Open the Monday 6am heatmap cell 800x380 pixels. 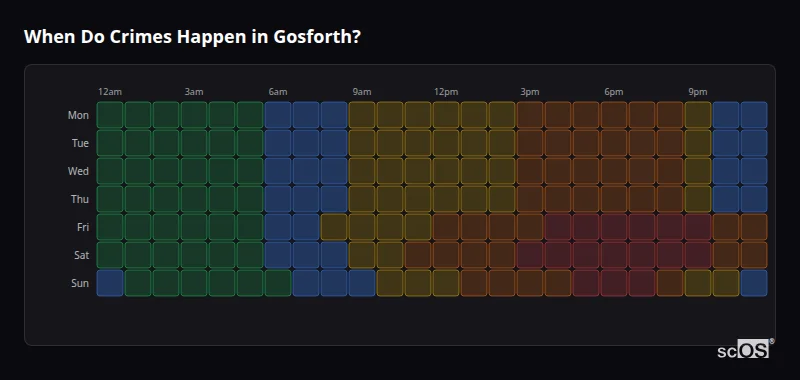coord(278,115)
